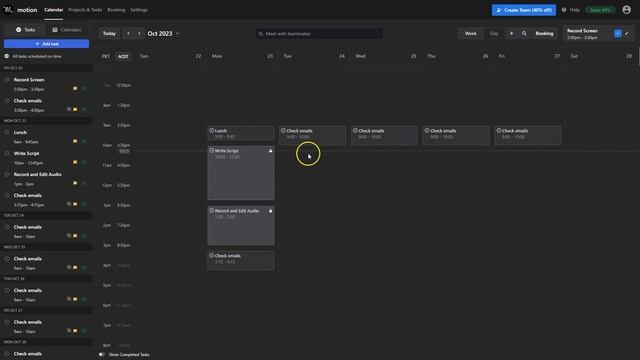Click the search magnifier icon beside Day

[x=524, y=33]
